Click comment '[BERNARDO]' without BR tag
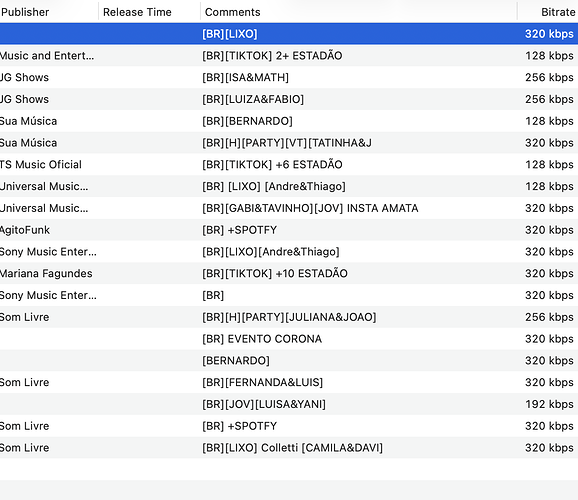The image size is (578, 500). click(236, 360)
